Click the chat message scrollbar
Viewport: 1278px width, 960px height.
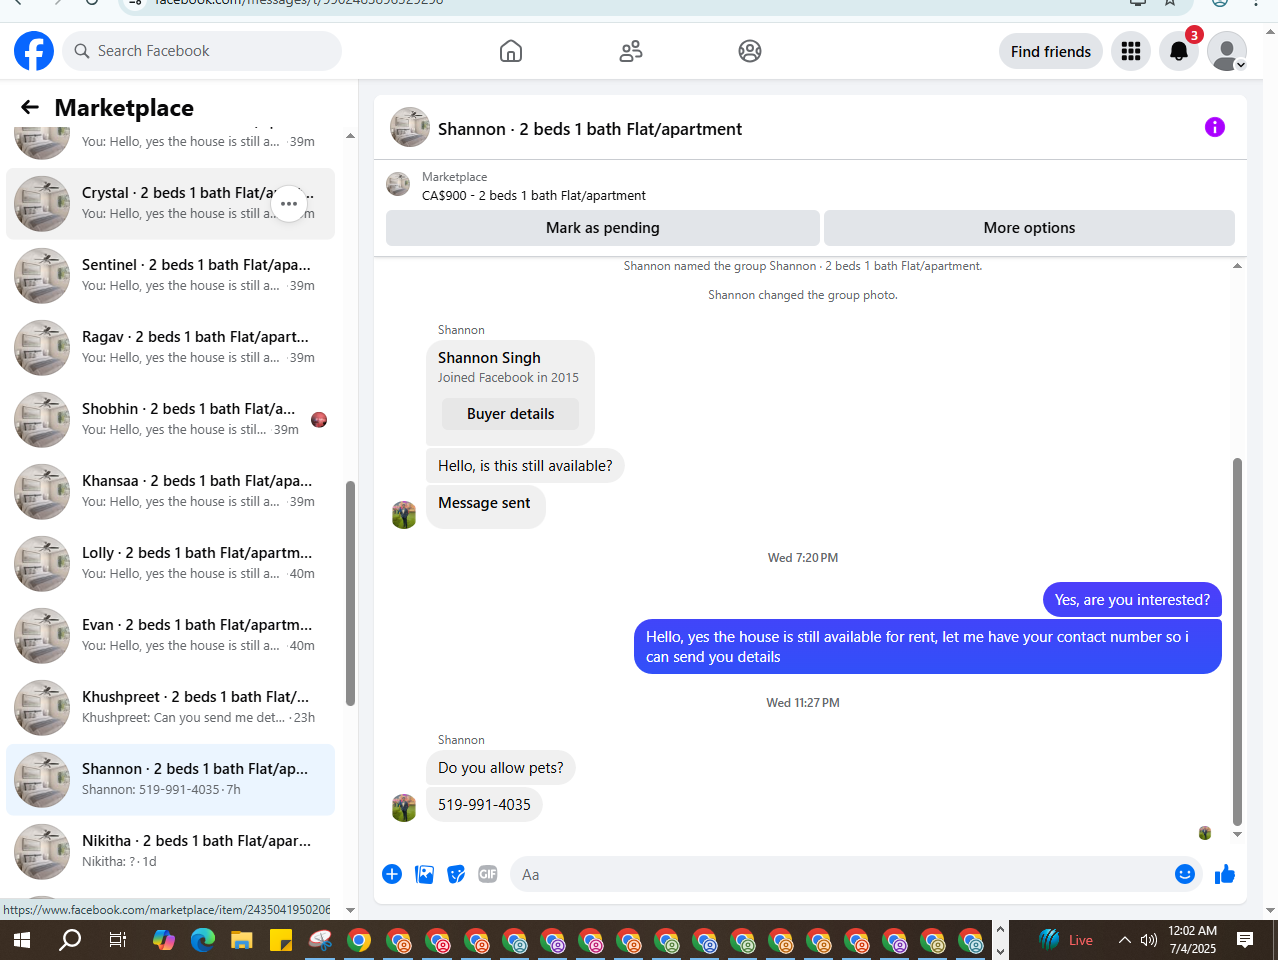click(x=1237, y=642)
